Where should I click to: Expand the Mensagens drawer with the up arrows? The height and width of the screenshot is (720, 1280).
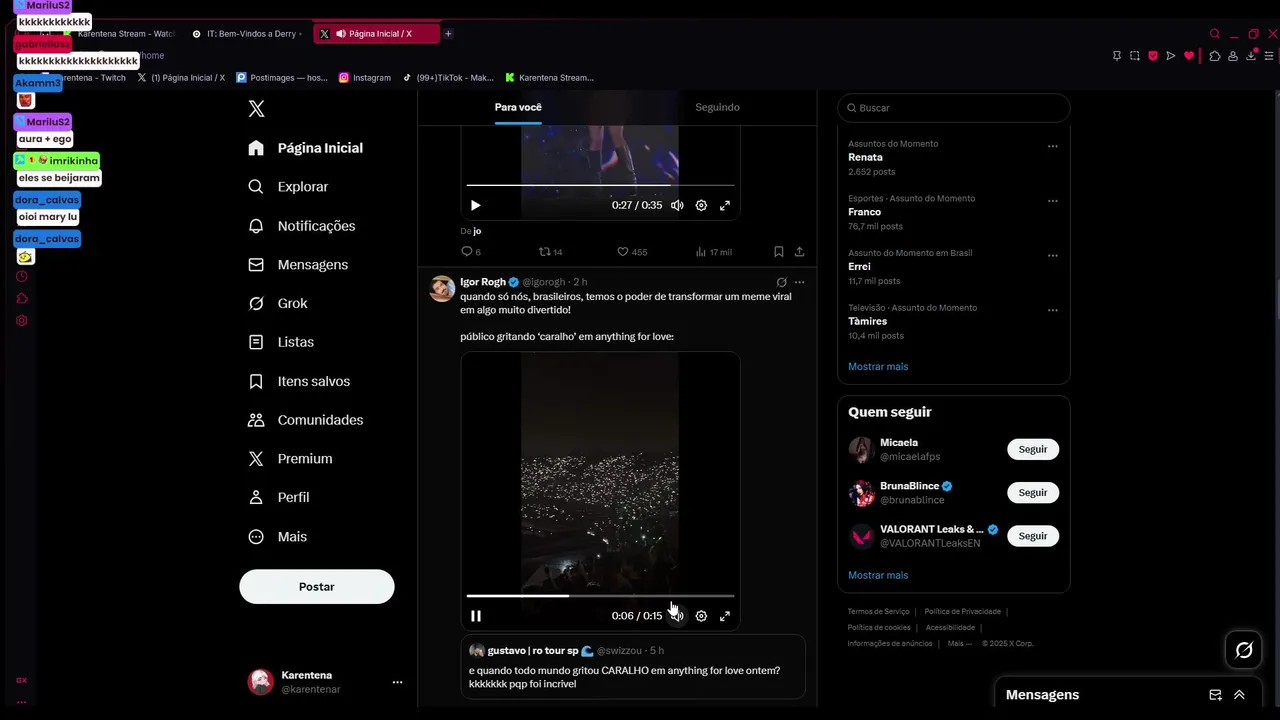pyautogui.click(x=1239, y=695)
